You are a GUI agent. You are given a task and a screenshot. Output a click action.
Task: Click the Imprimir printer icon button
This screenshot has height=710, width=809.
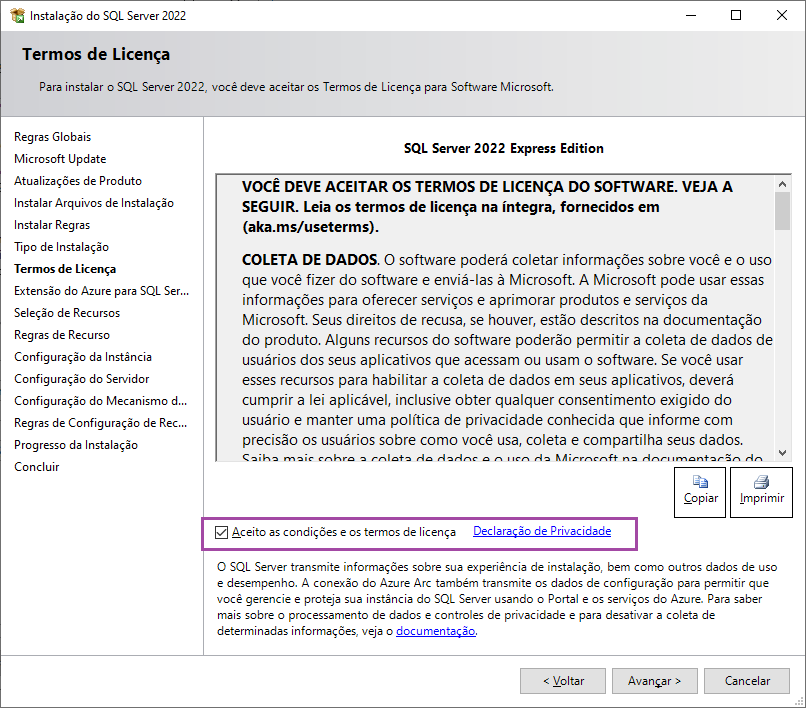[x=764, y=494]
